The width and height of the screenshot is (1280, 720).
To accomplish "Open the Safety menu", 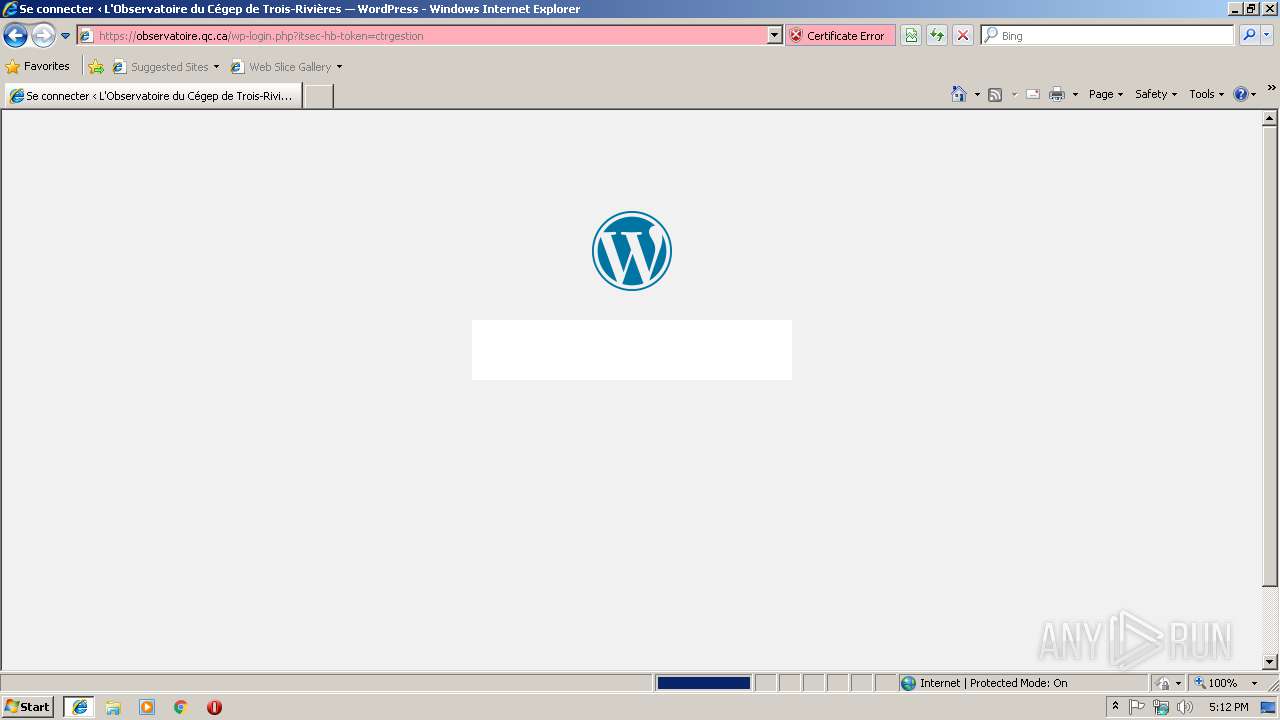I will [1156, 94].
